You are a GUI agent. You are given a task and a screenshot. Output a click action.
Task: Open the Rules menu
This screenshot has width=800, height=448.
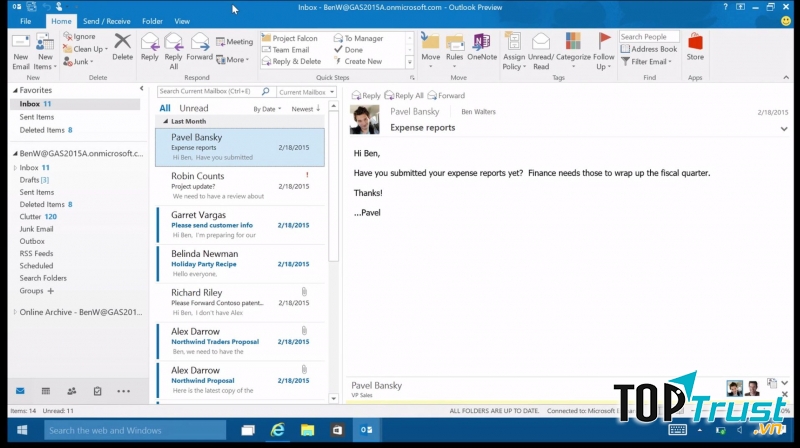click(x=454, y=51)
